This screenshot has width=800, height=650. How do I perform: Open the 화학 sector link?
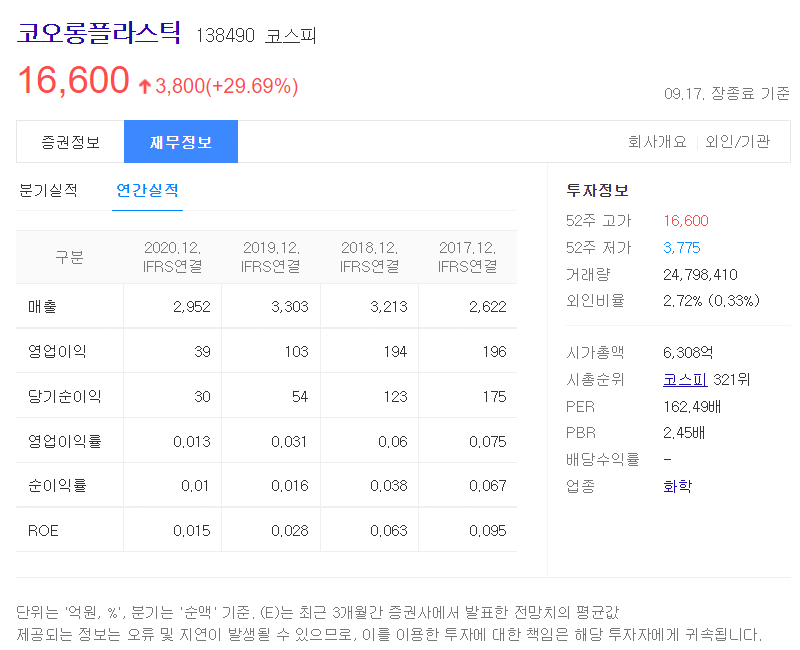pos(677,486)
